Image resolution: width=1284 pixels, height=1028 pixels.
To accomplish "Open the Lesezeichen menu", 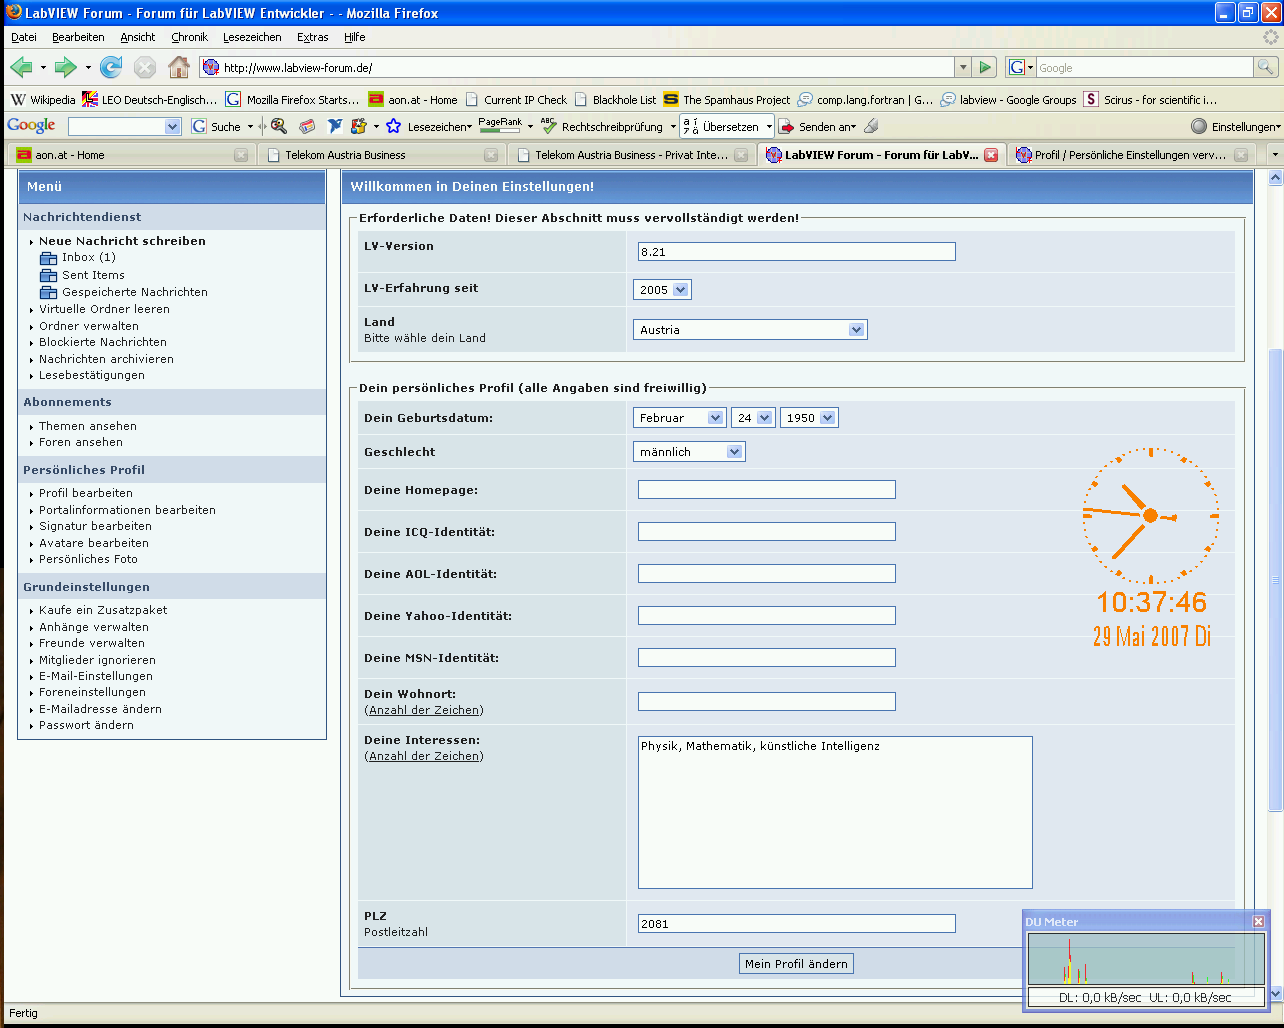I will point(251,37).
